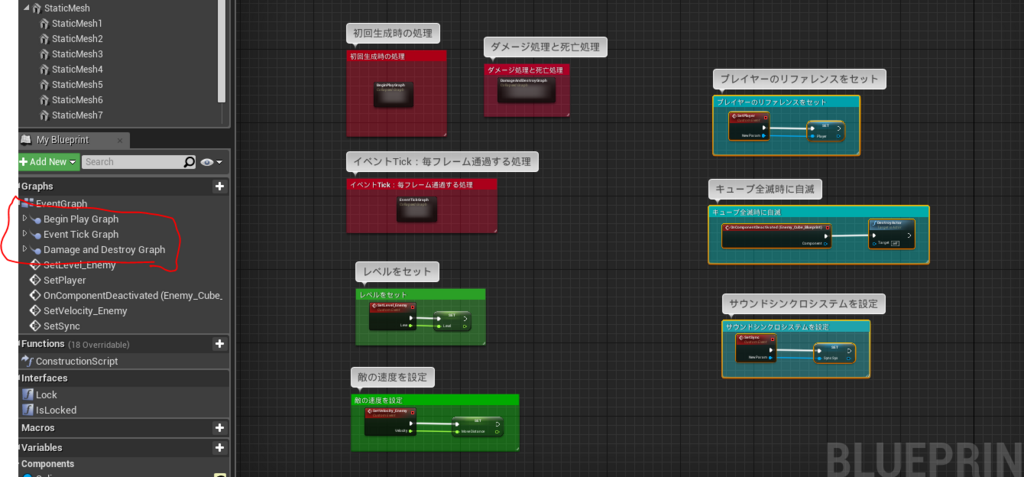Click the 初回生成時の処理 comment header
Screen dimensions: 1024x477
(396, 56)
